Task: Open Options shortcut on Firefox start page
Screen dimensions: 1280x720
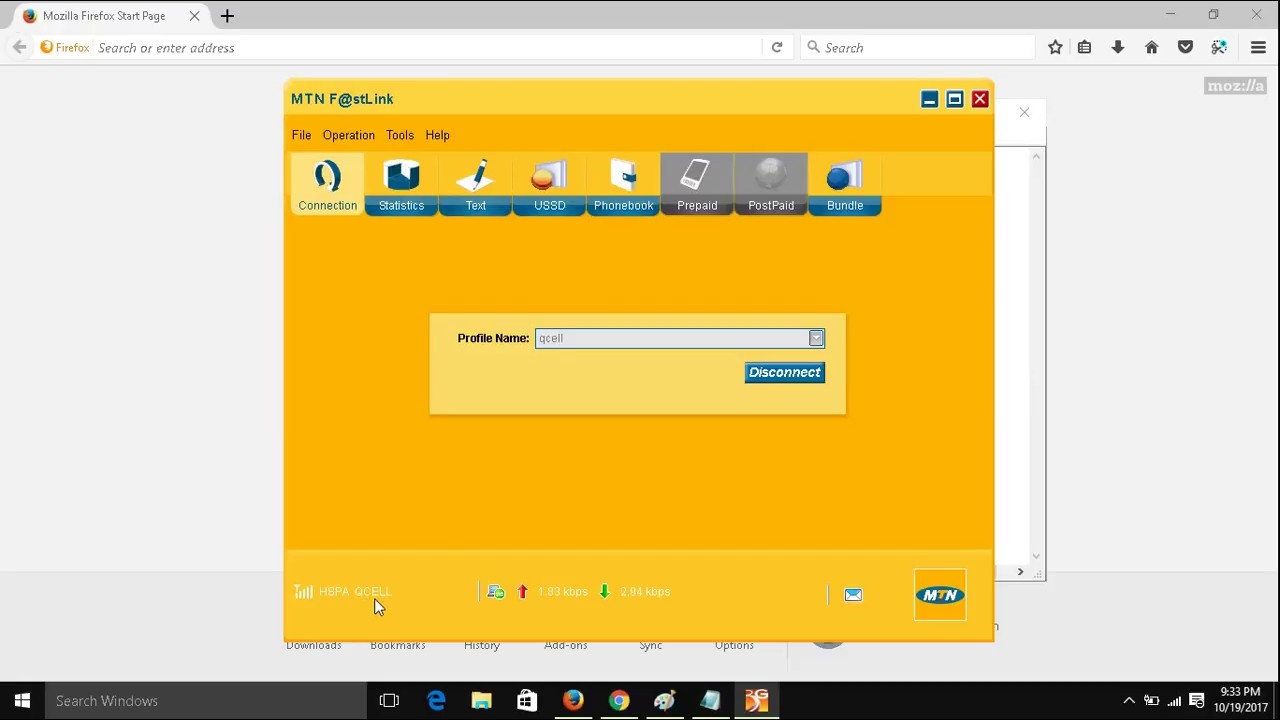Action: tap(734, 645)
